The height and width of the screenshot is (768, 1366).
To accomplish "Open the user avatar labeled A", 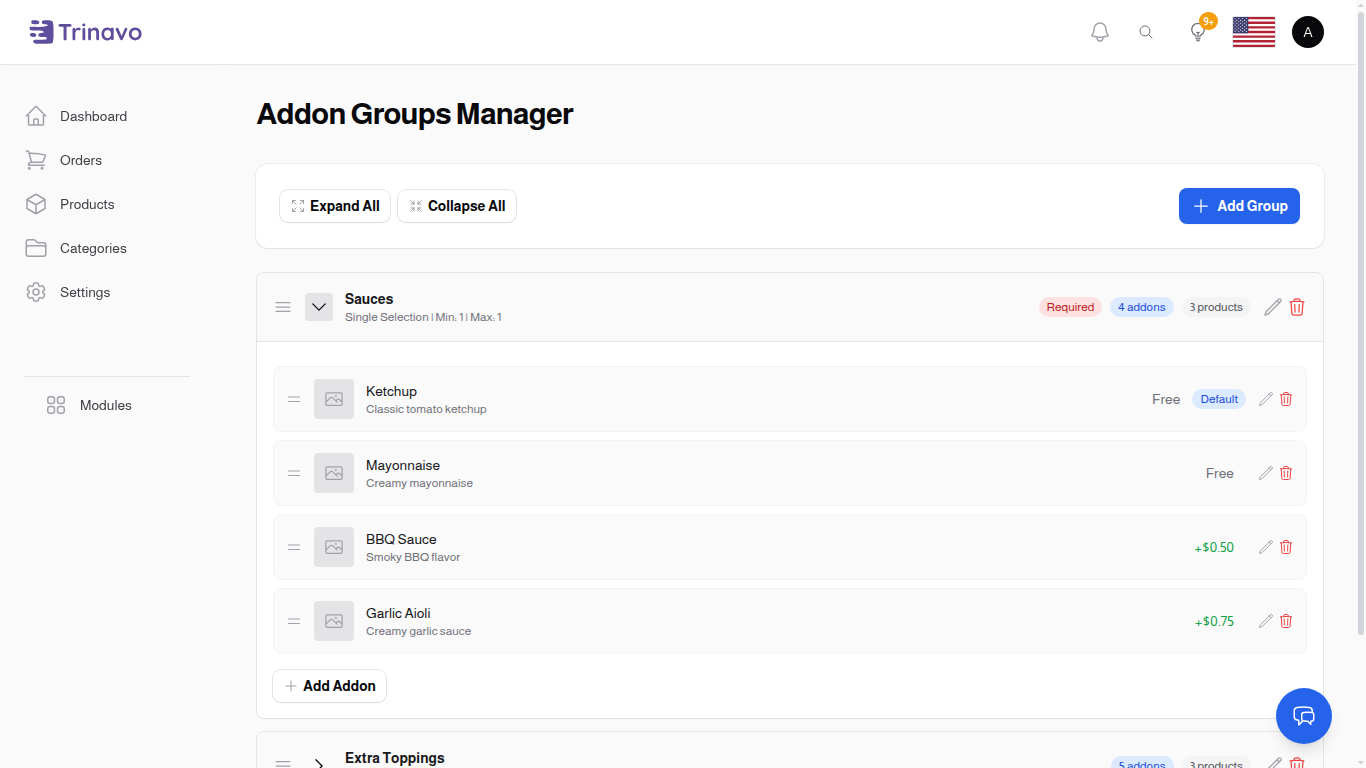I will [x=1308, y=31].
